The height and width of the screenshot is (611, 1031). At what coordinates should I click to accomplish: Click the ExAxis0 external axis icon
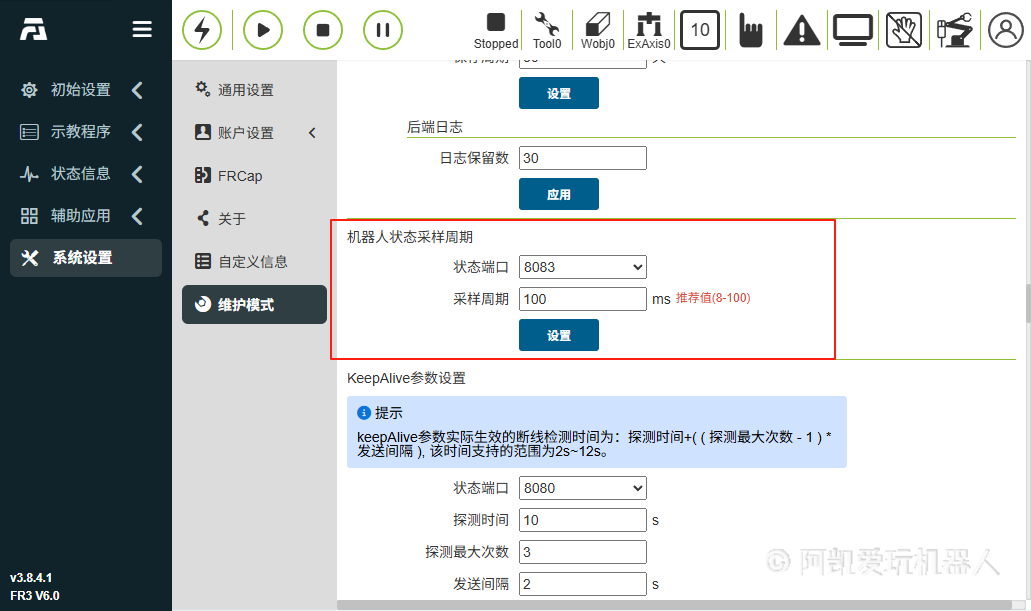[x=648, y=29]
